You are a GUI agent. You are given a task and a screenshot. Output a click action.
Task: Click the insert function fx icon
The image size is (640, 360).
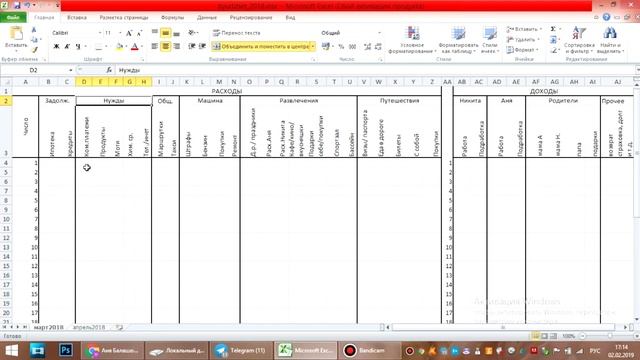pos(109,70)
